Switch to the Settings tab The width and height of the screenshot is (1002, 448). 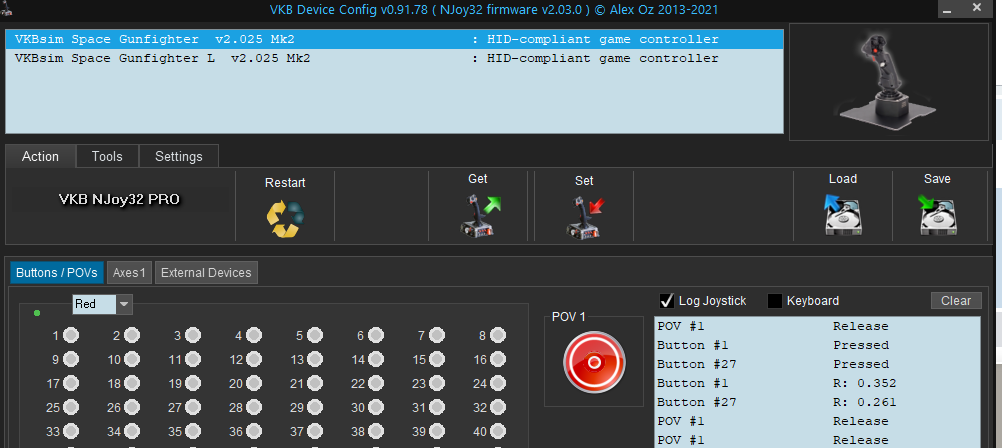pos(178,157)
